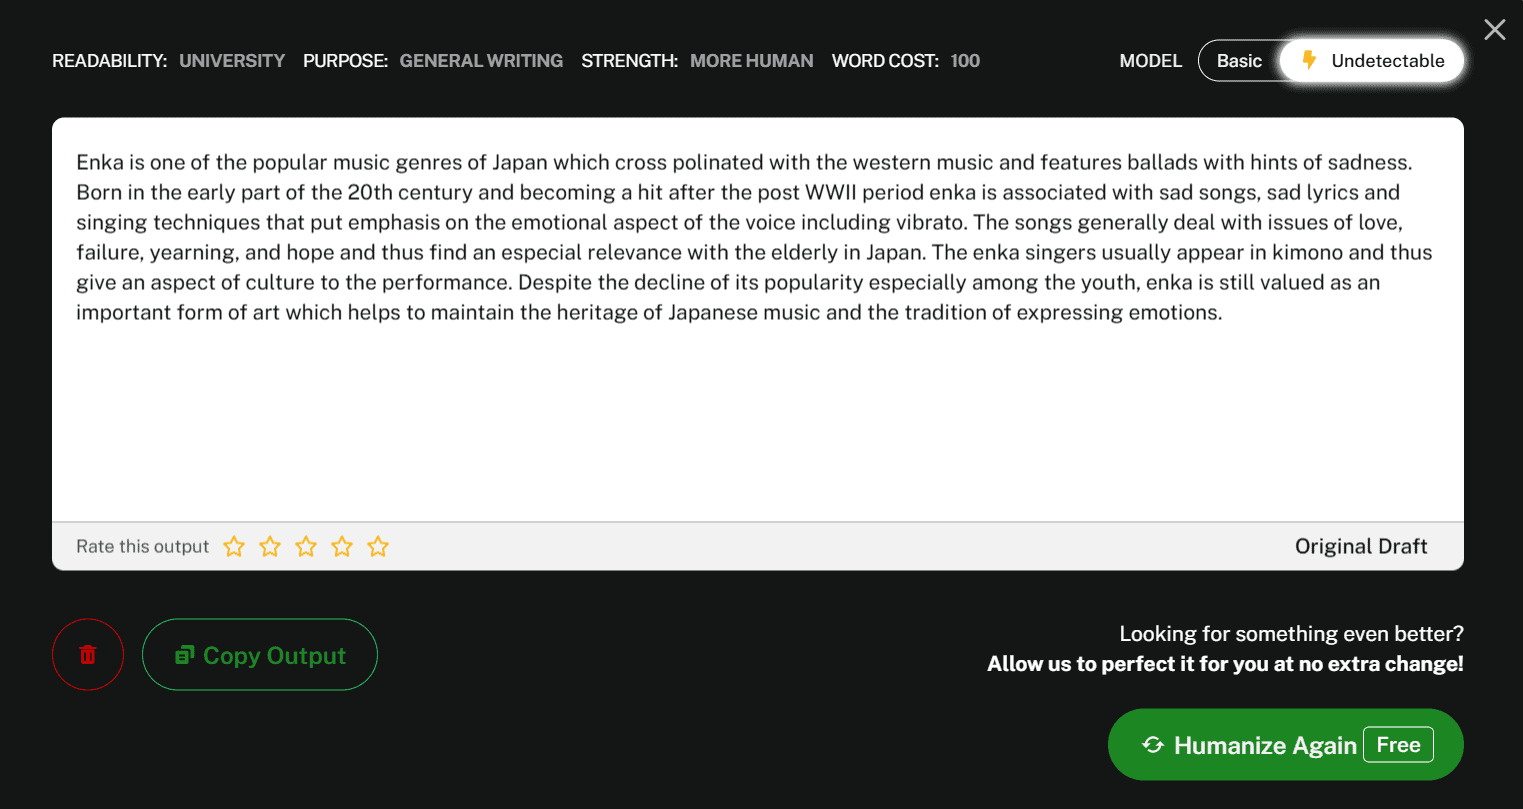Give the output five stars

(x=378, y=546)
